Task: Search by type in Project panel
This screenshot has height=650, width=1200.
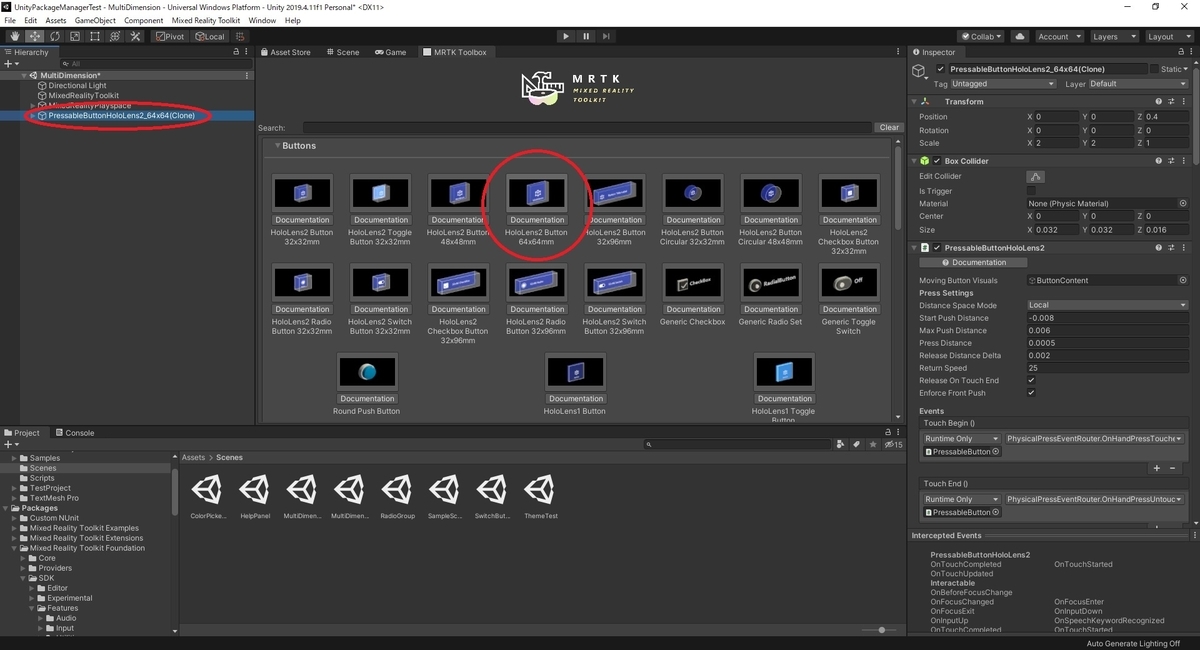Action: coord(840,444)
